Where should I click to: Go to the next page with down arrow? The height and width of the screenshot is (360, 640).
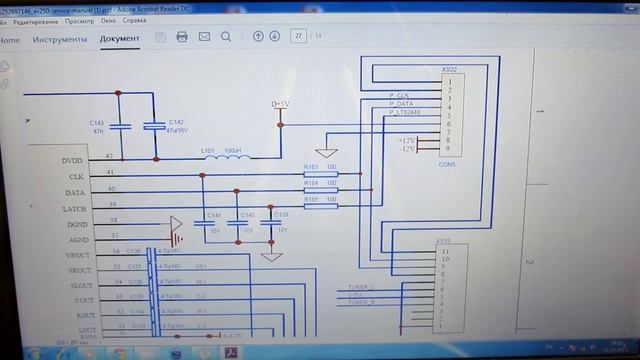click(275, 36)
